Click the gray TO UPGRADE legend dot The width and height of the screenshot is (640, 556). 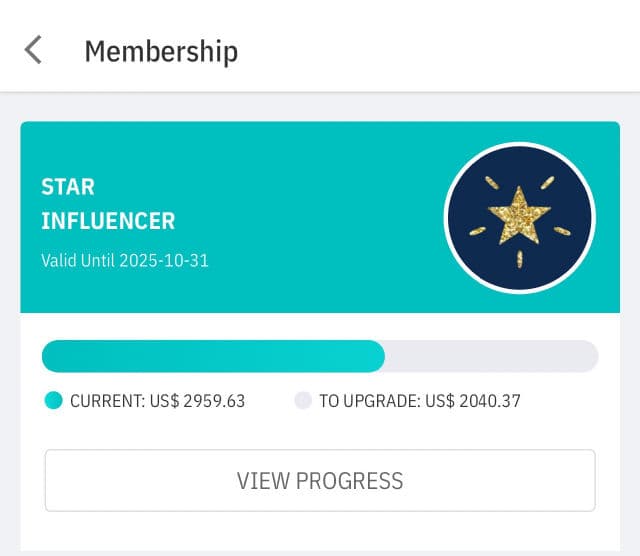coord(303,401)
